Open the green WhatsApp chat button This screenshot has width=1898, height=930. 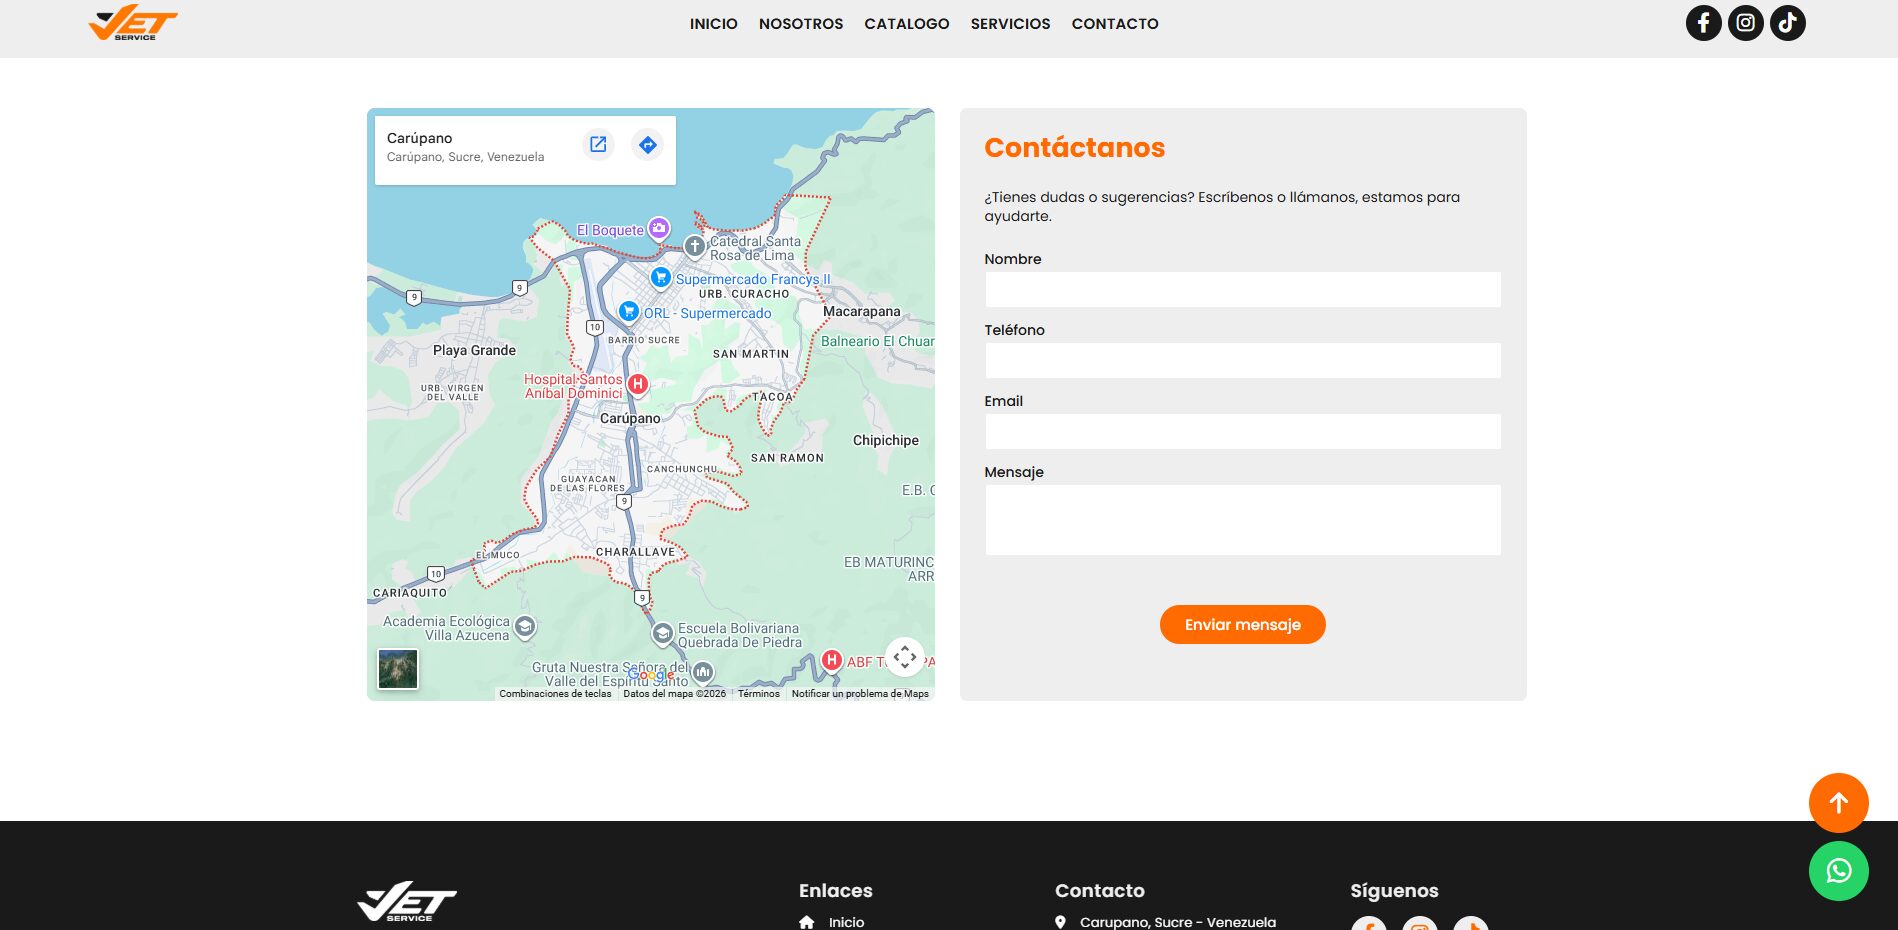(x=1838, y=871)
